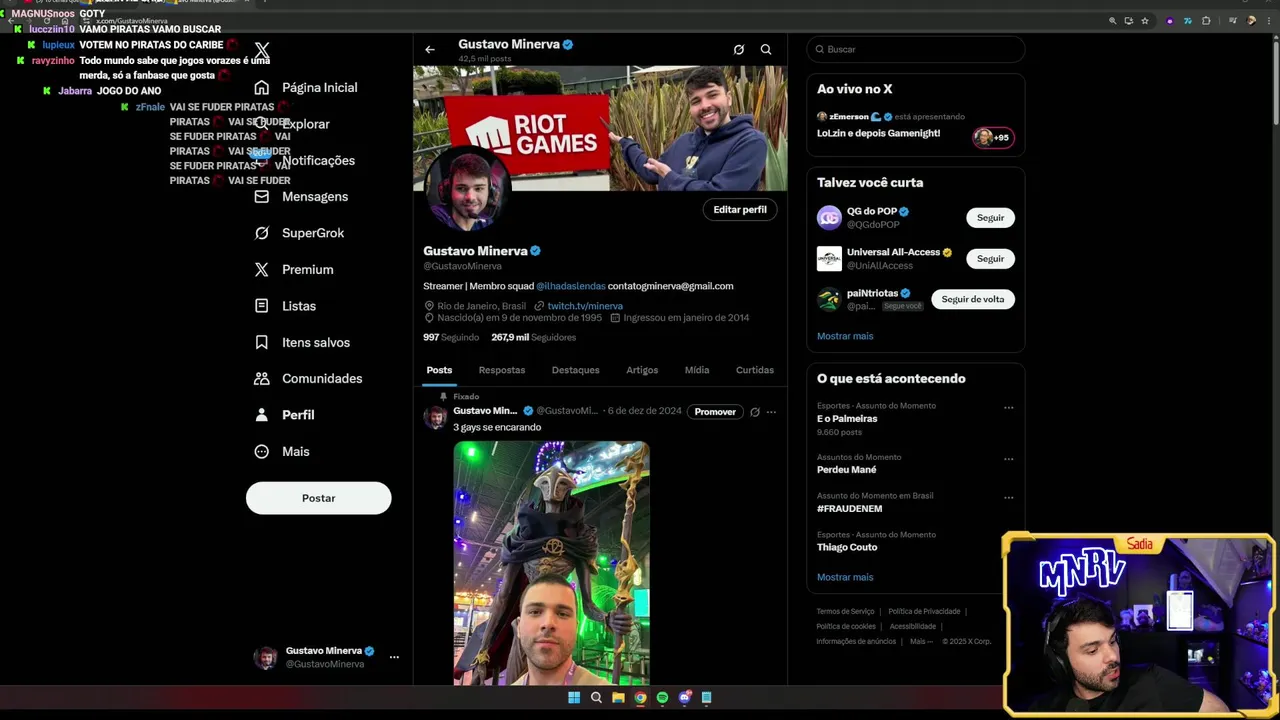Open Política de cookies footer link
The width and height of the screenshot is (1280, 720).
click(846, 627)
